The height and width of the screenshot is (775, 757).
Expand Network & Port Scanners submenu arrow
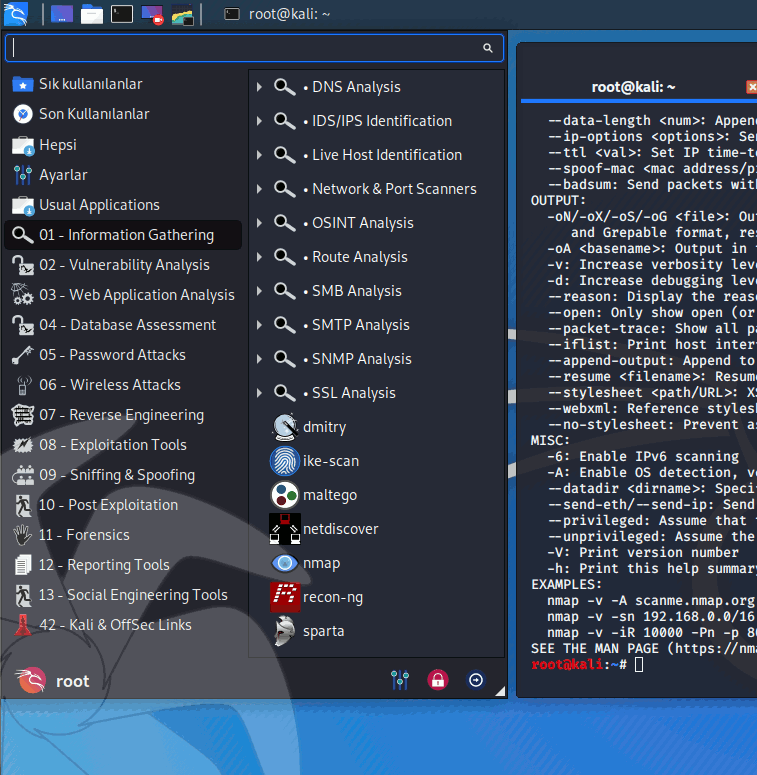(259, 189)
